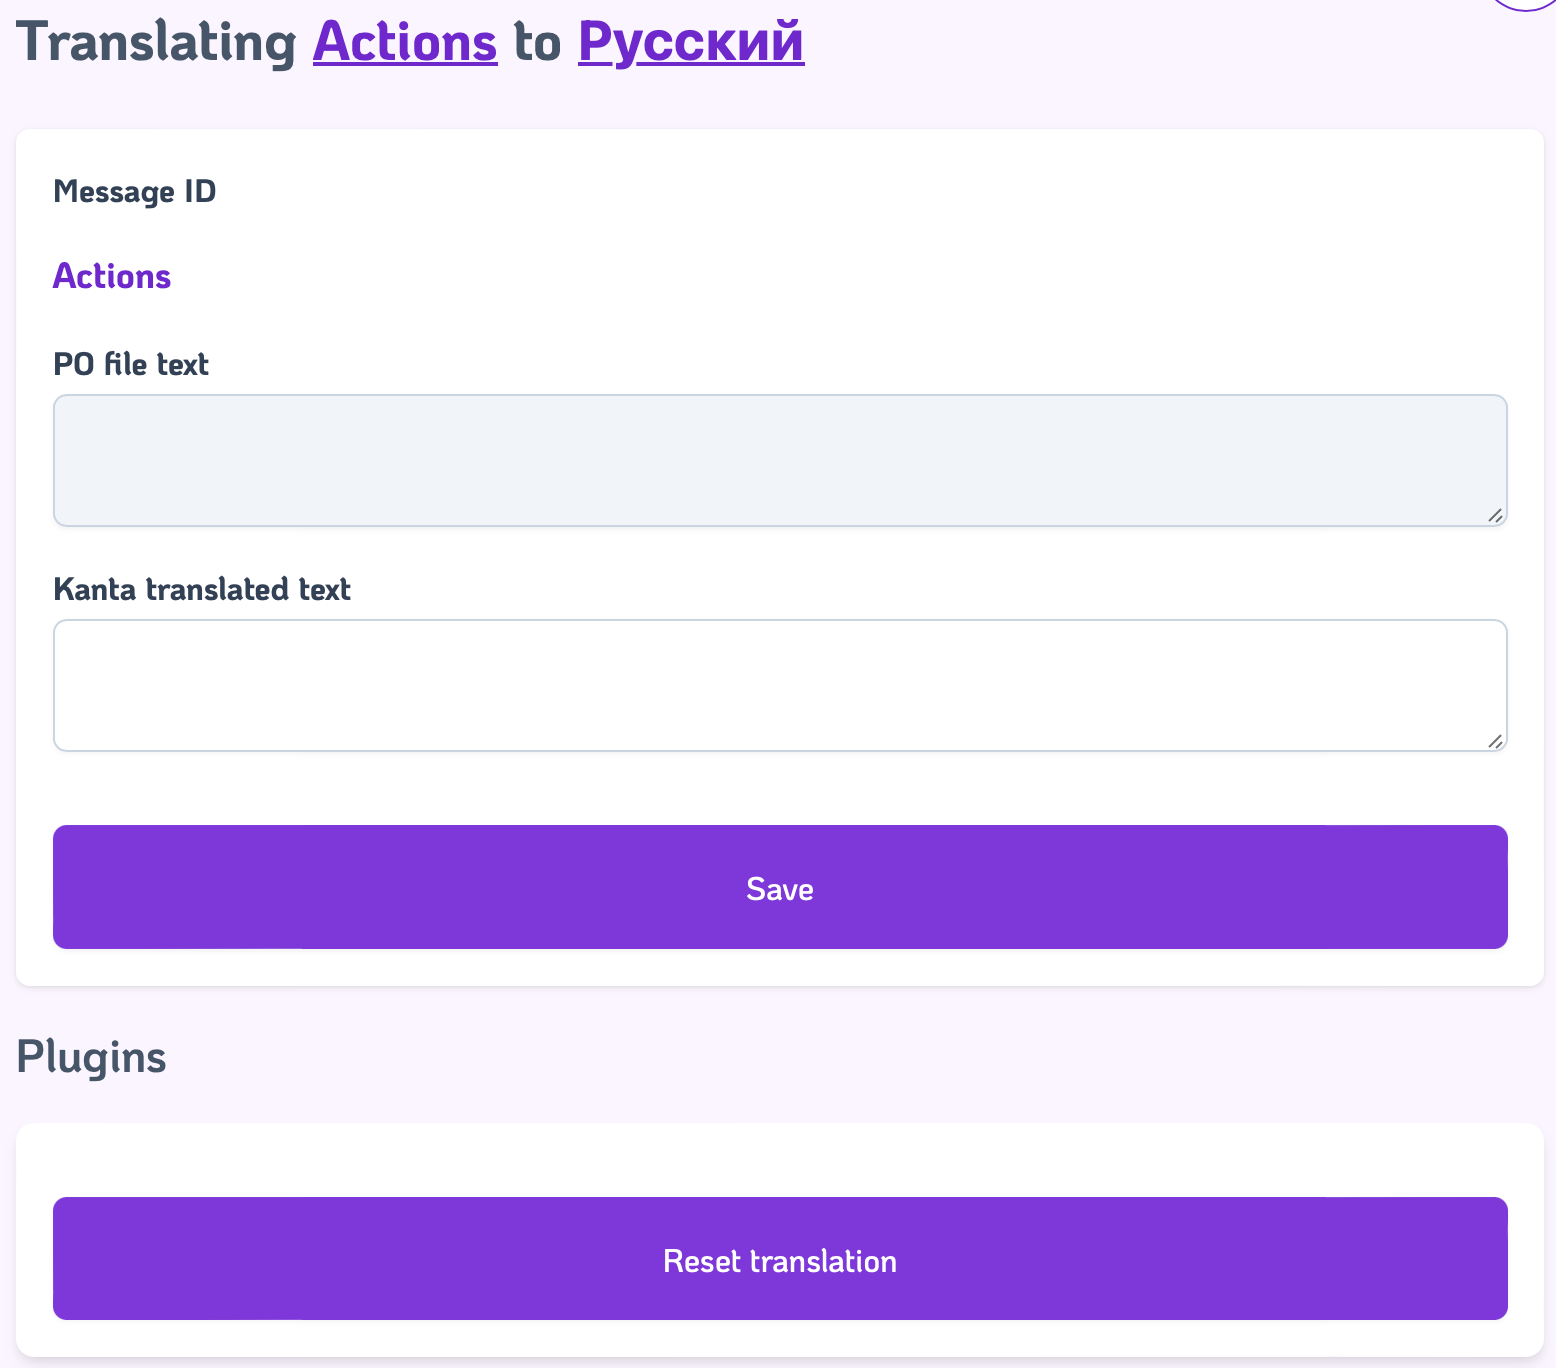Viewport: 1556px width, 1368px height.
Task: Open the Actions link in the page heading
Action: pos(404,42)
